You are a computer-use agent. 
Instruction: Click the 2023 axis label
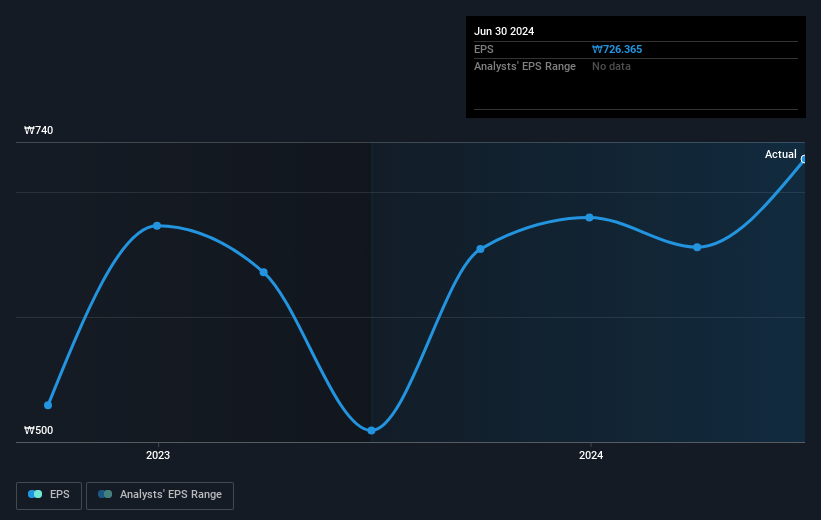click(x=158, y=455)
